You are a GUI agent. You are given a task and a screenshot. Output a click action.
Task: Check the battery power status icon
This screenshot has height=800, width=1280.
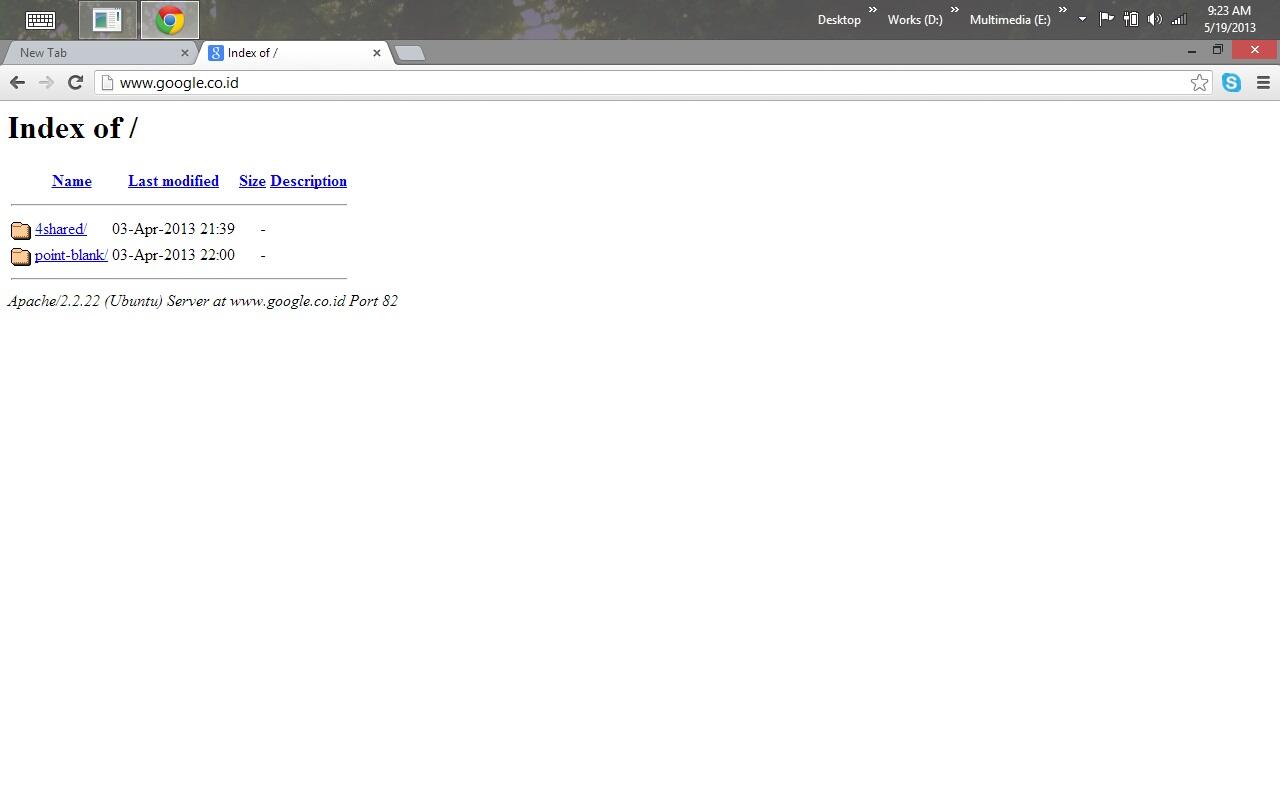(1131, 19)
